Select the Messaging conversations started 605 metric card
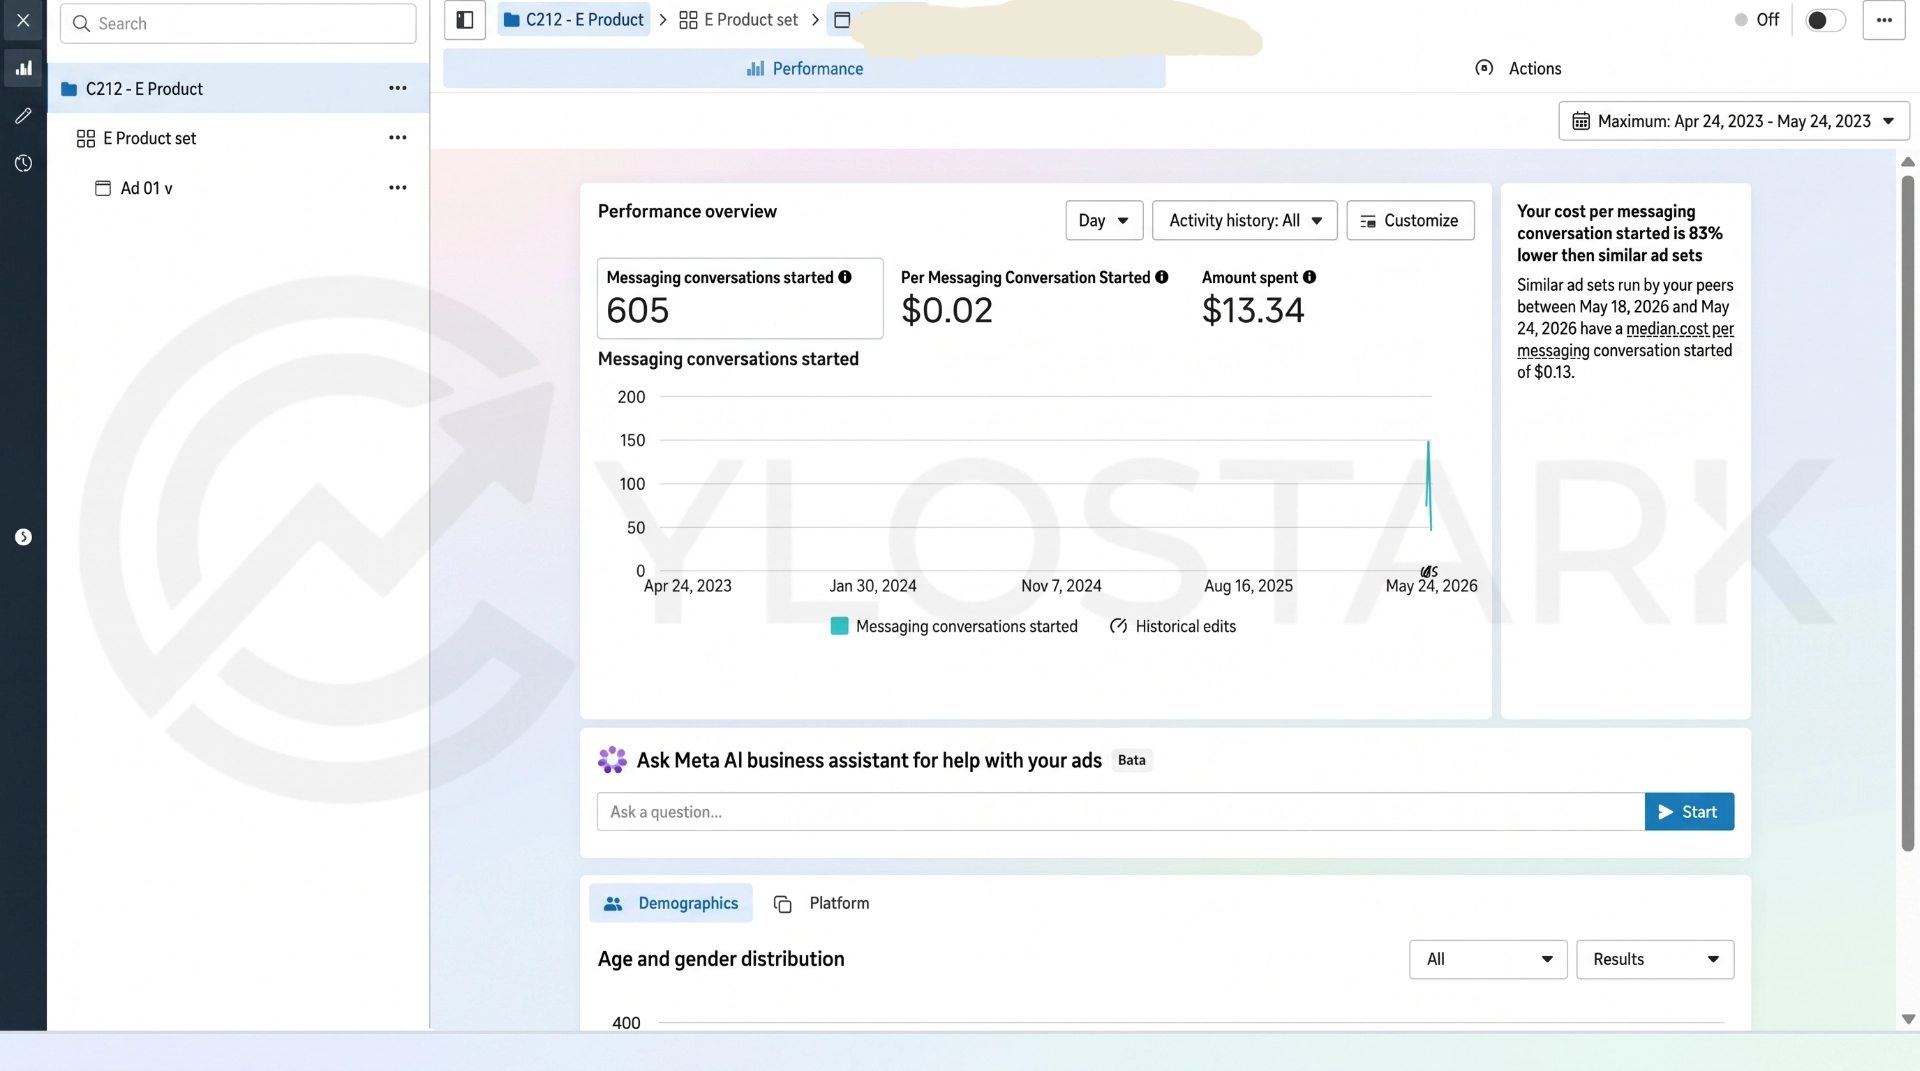The width and height of the screenshot is (1920, 1071). (x=740, y=298)
